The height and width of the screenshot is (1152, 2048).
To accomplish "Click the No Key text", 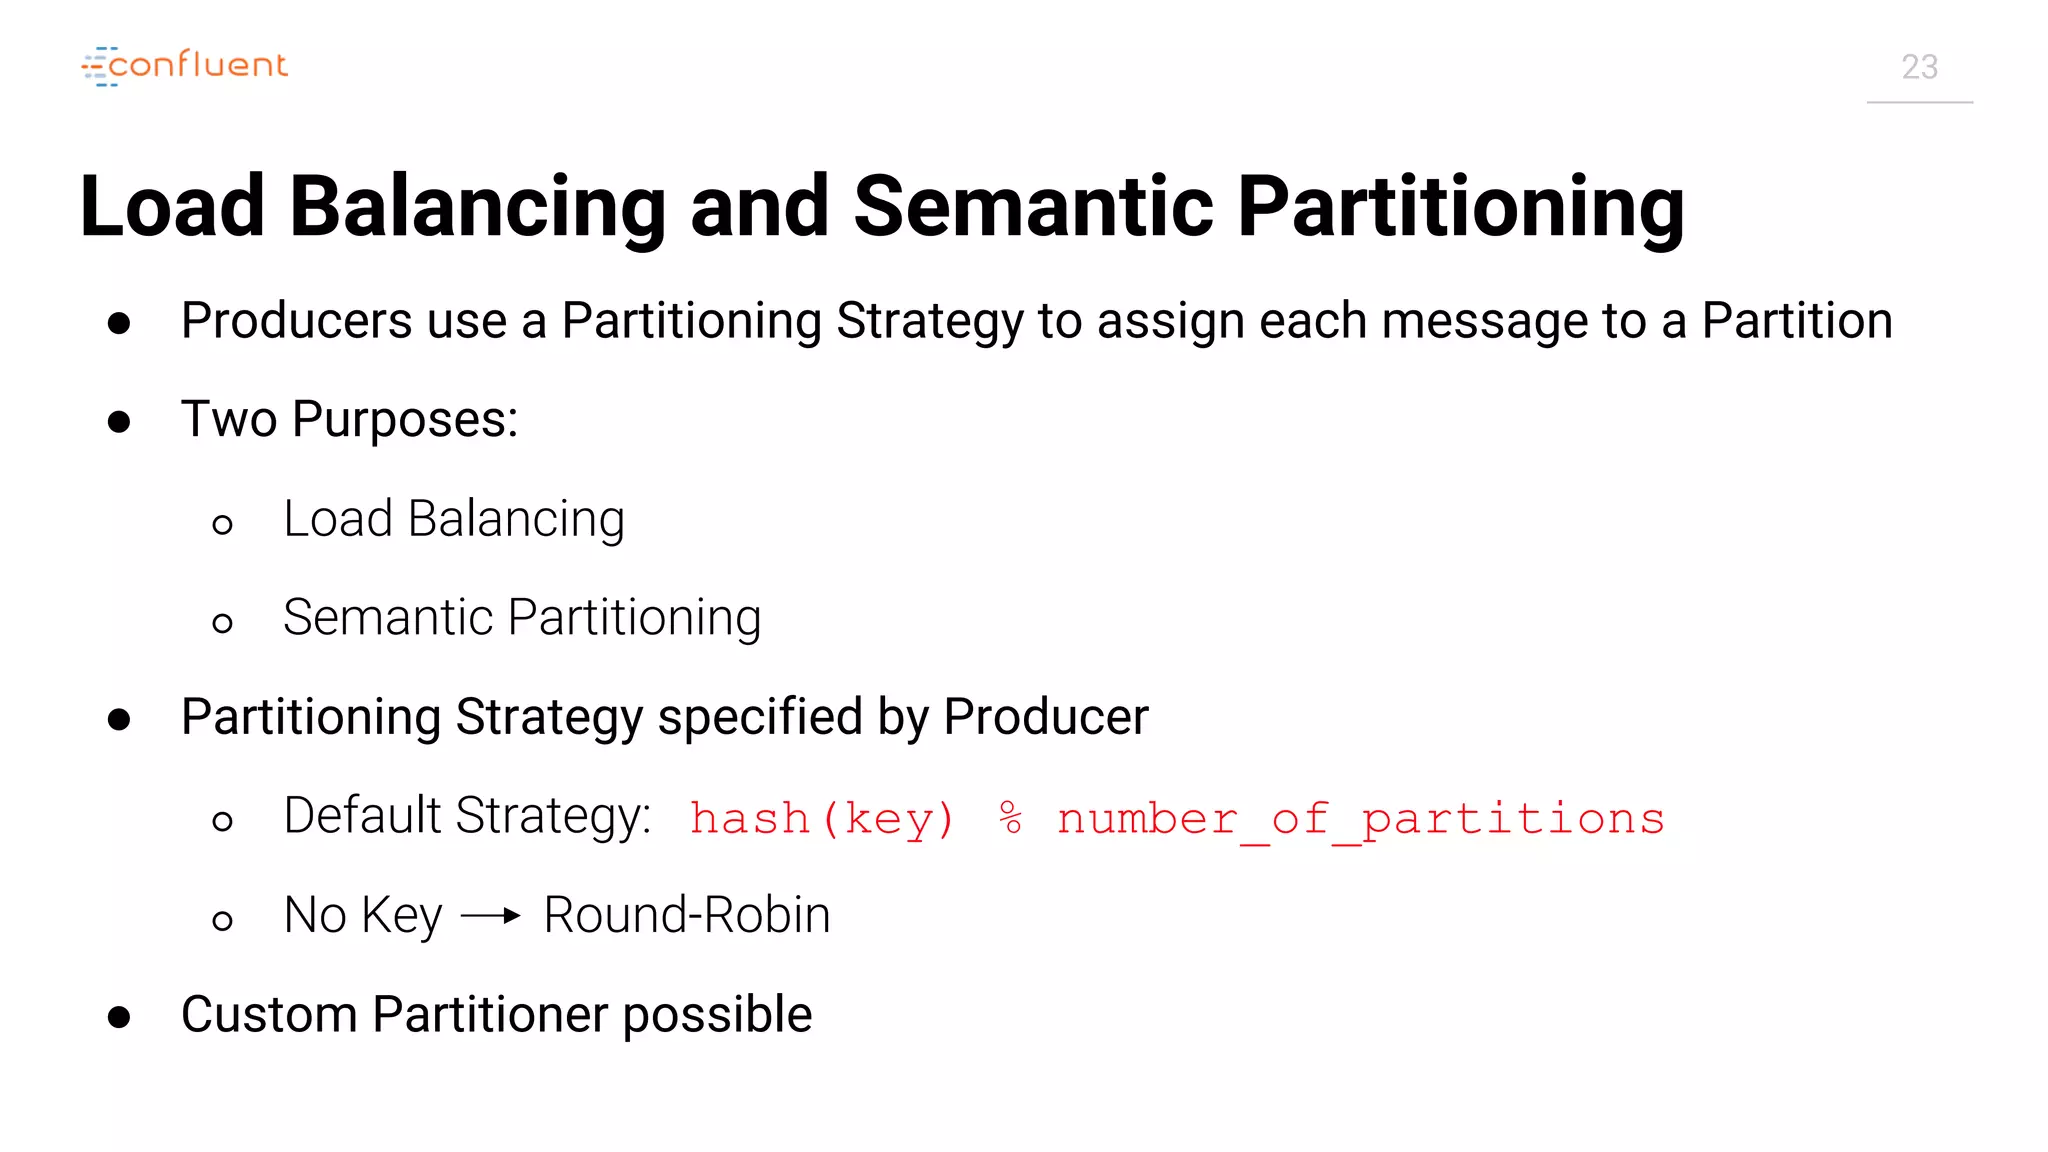I will (363, 916).
